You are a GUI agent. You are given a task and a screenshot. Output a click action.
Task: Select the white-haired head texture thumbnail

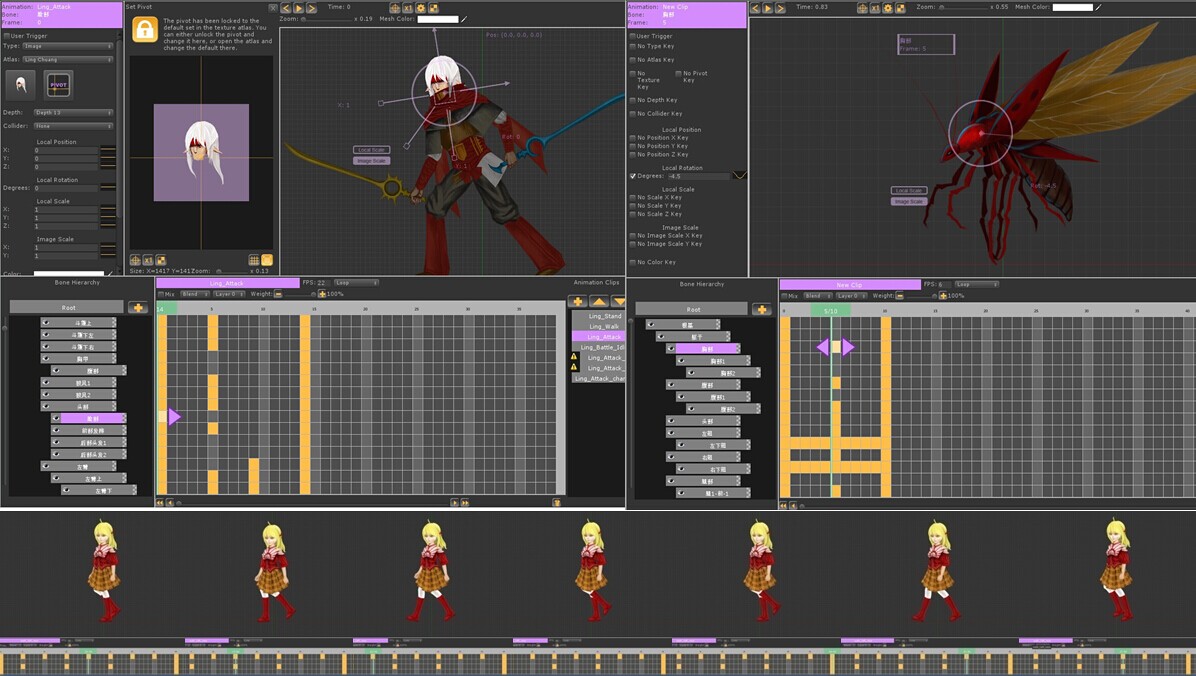pyautogui.click(x=21, y=85)
